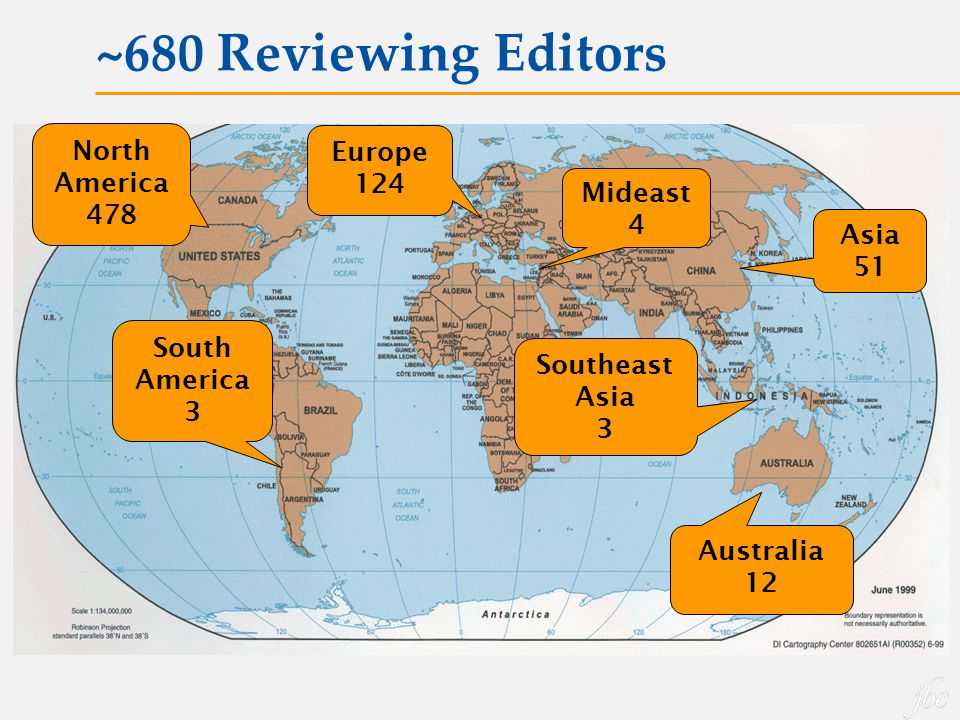Viewport: 960px width, 720px height.
Task: Click the PARAGUAY map label
Action: pos(316,455)
